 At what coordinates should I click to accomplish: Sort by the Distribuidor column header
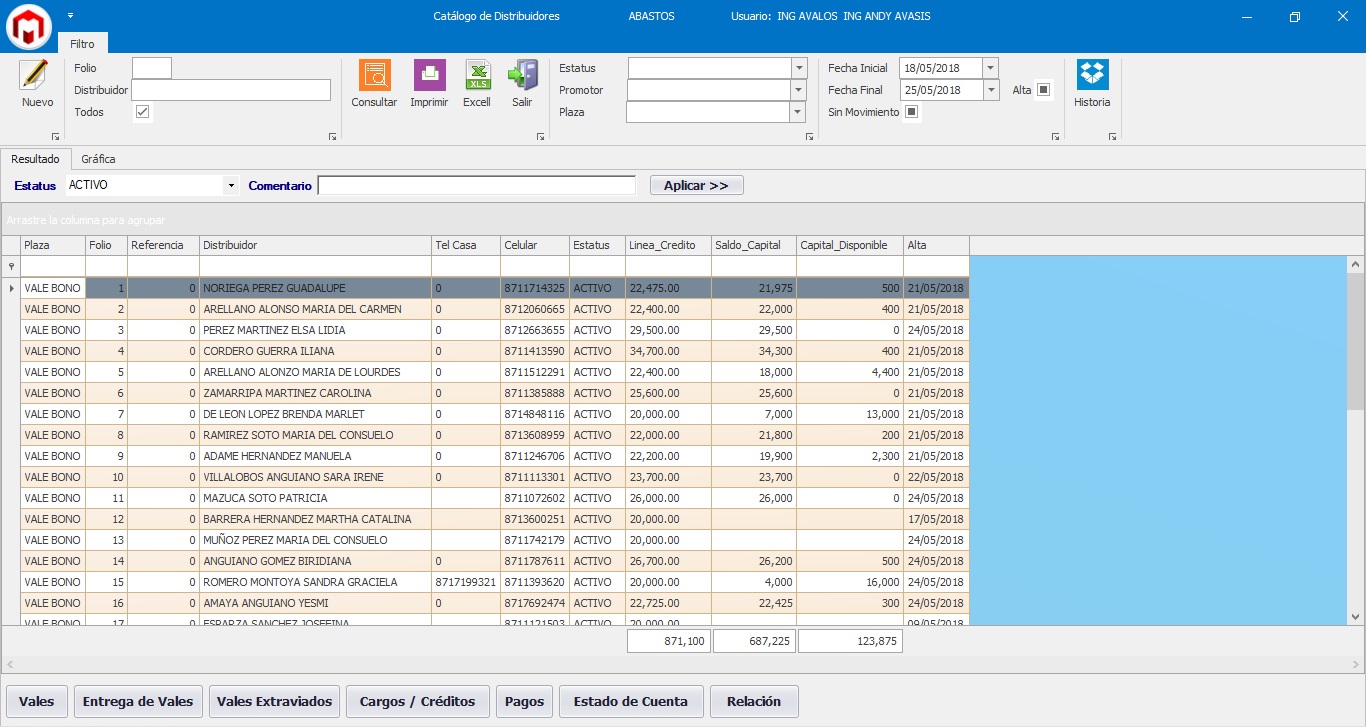[315, 245]
